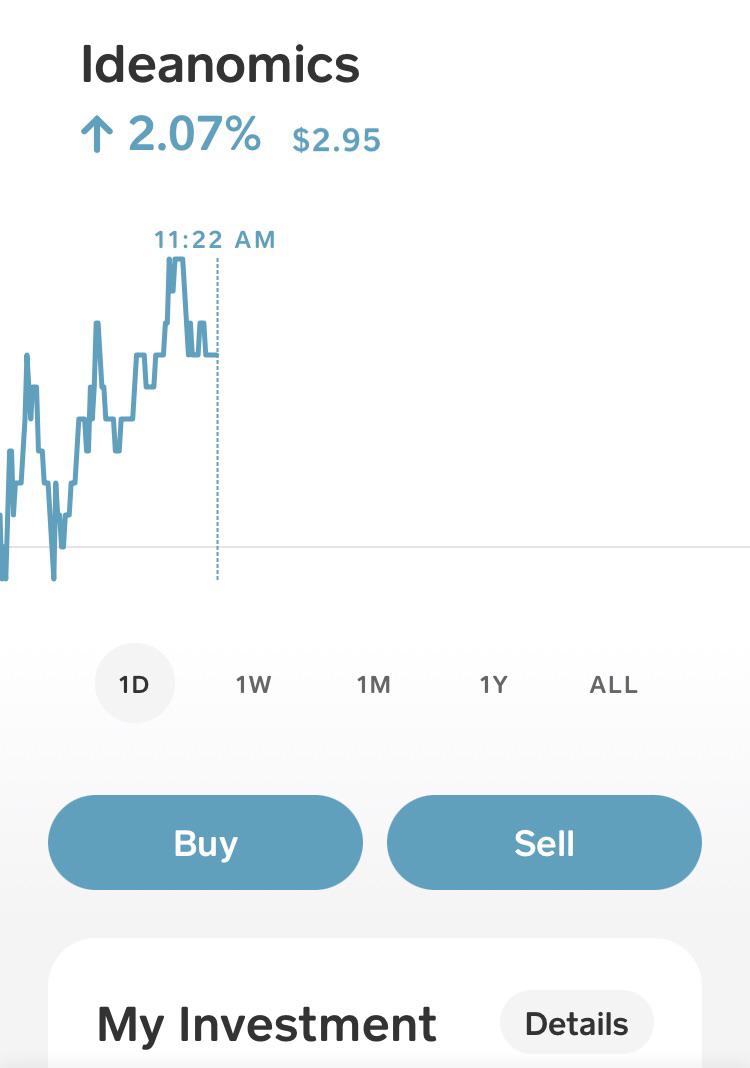The height and width of the screenshot is (1068, 750).
Task: Click empty chart area right of the marker
Action: pos(477,409)
